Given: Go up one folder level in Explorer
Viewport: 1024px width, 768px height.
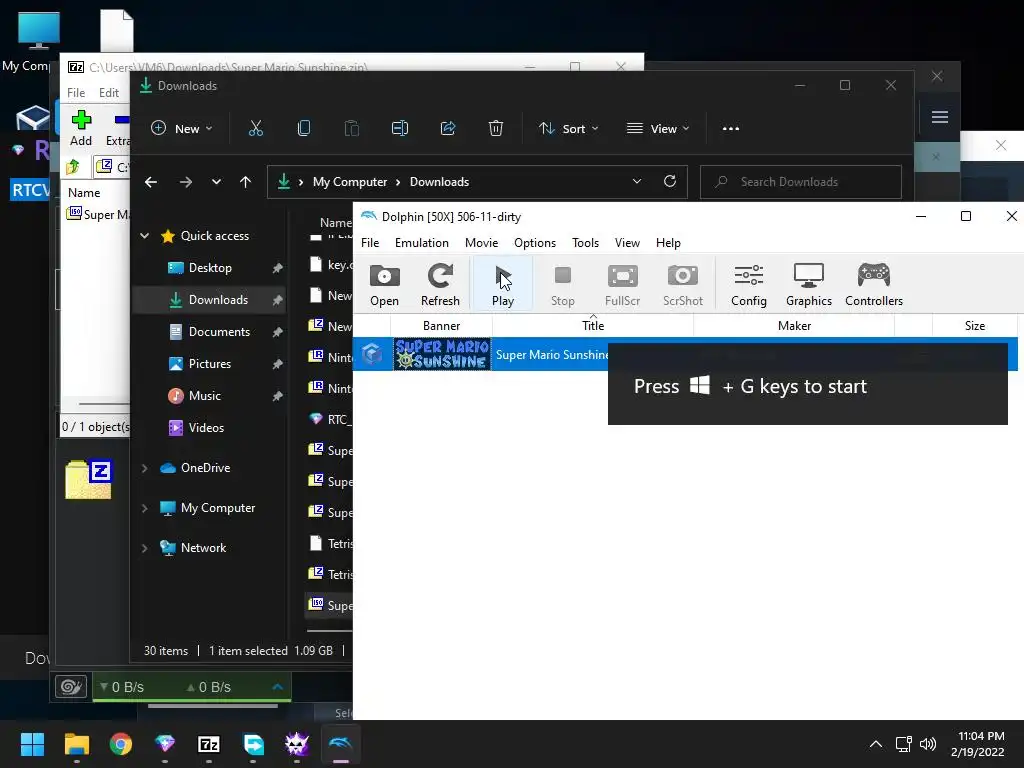Looking at the screenshot, I should [x=246, y=182].
